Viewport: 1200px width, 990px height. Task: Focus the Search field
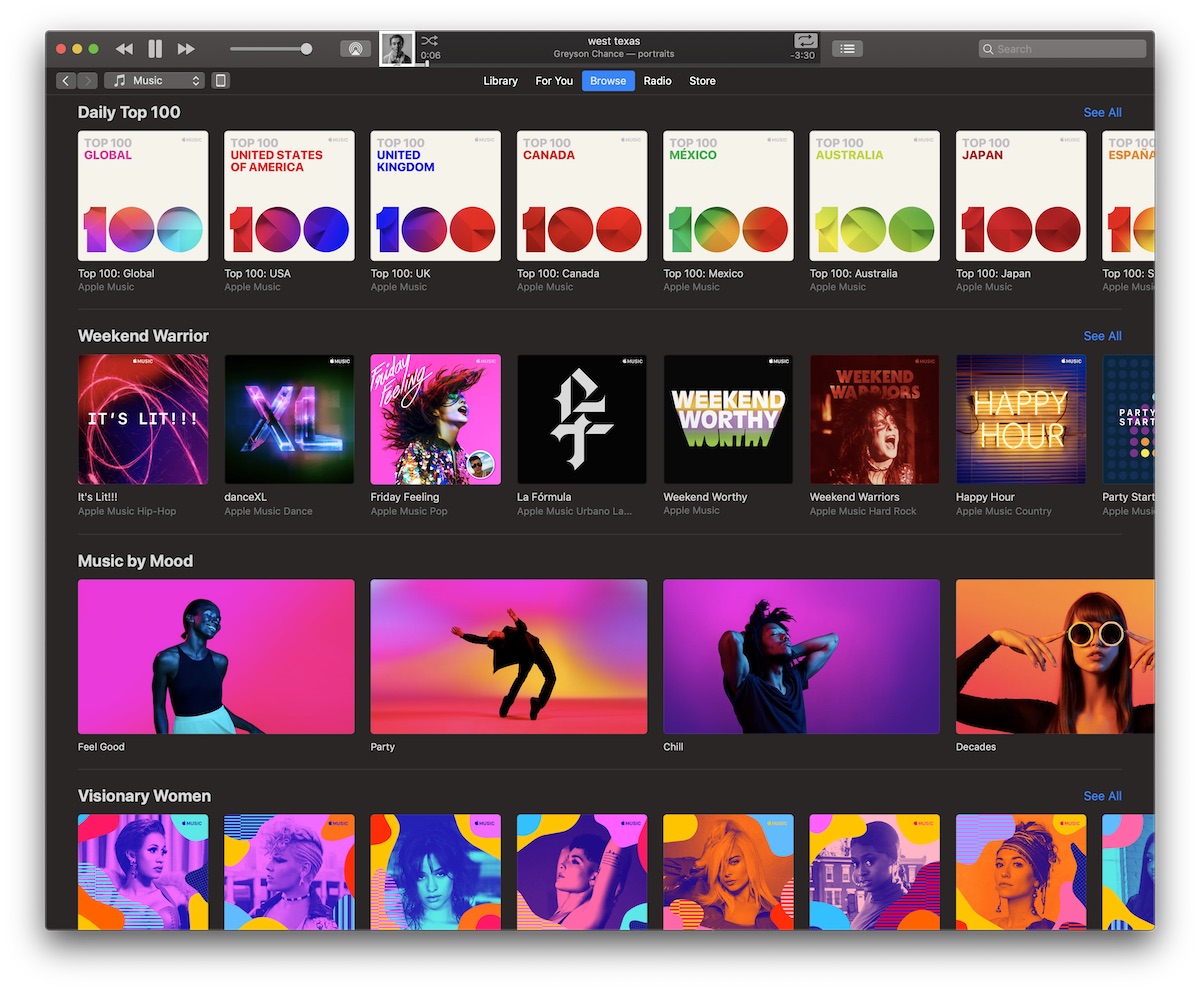point(1062,48)
